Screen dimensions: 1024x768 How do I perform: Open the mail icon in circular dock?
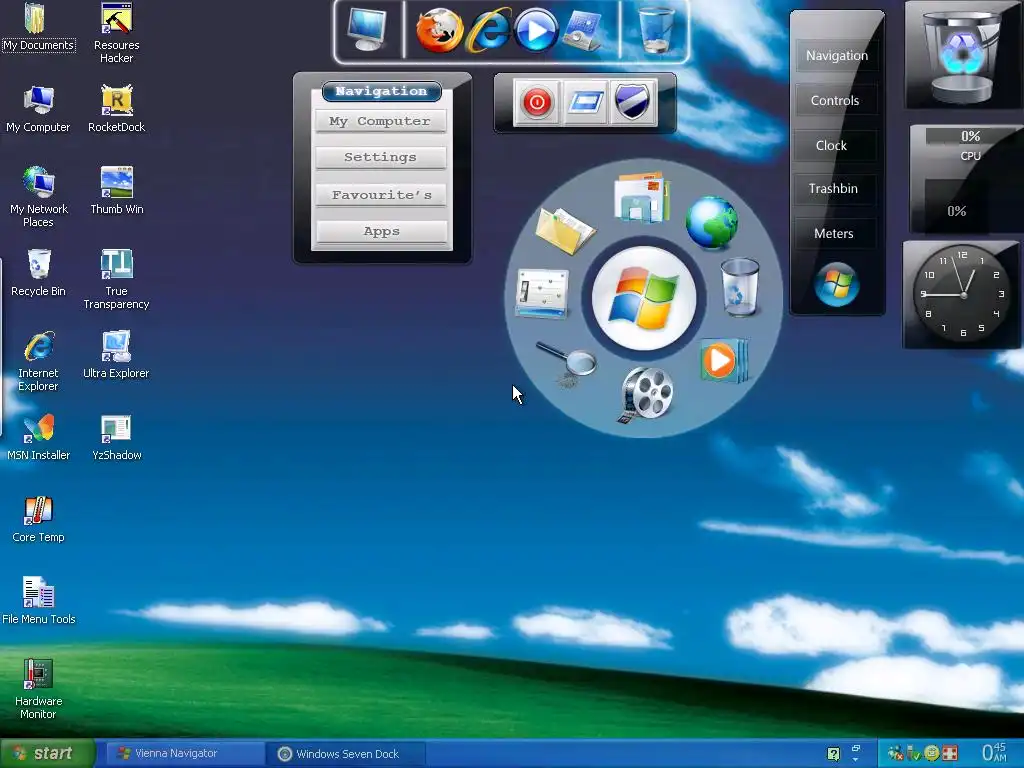click(641, 197)
